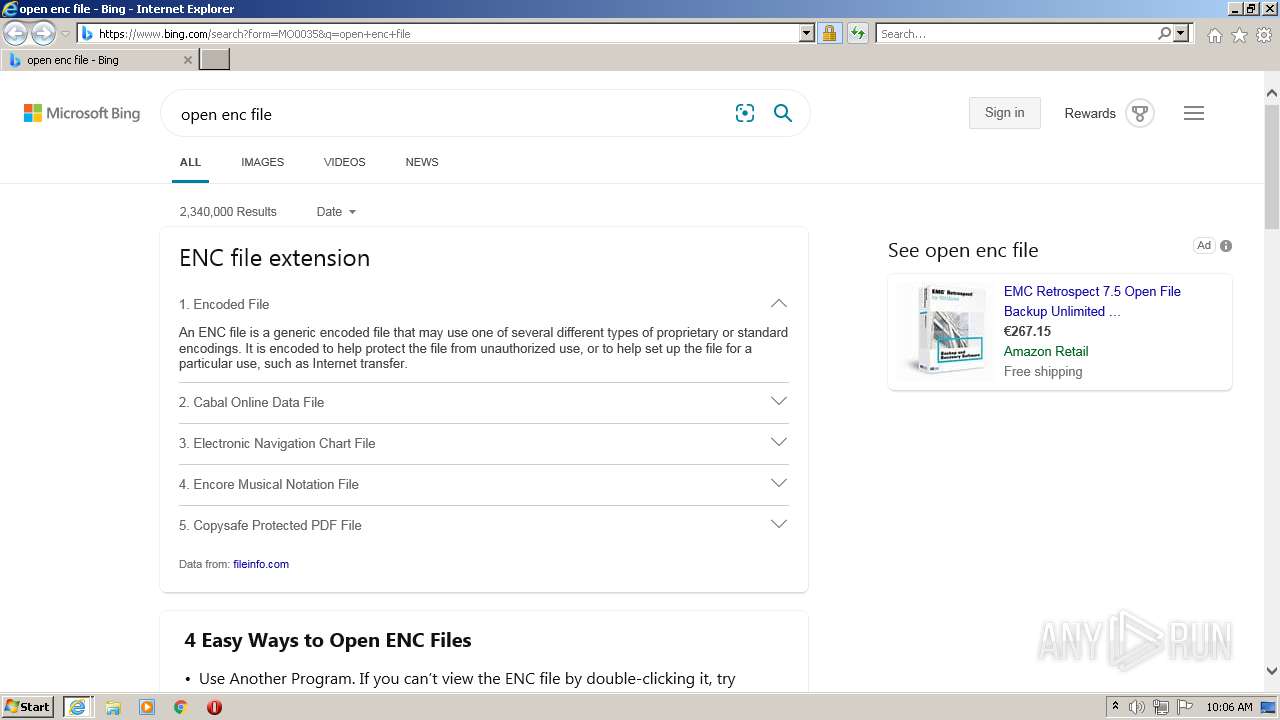The height and width of the screenshot is (720, 1280).
Task: Open the media player taskbar icon
Action: 147,707
